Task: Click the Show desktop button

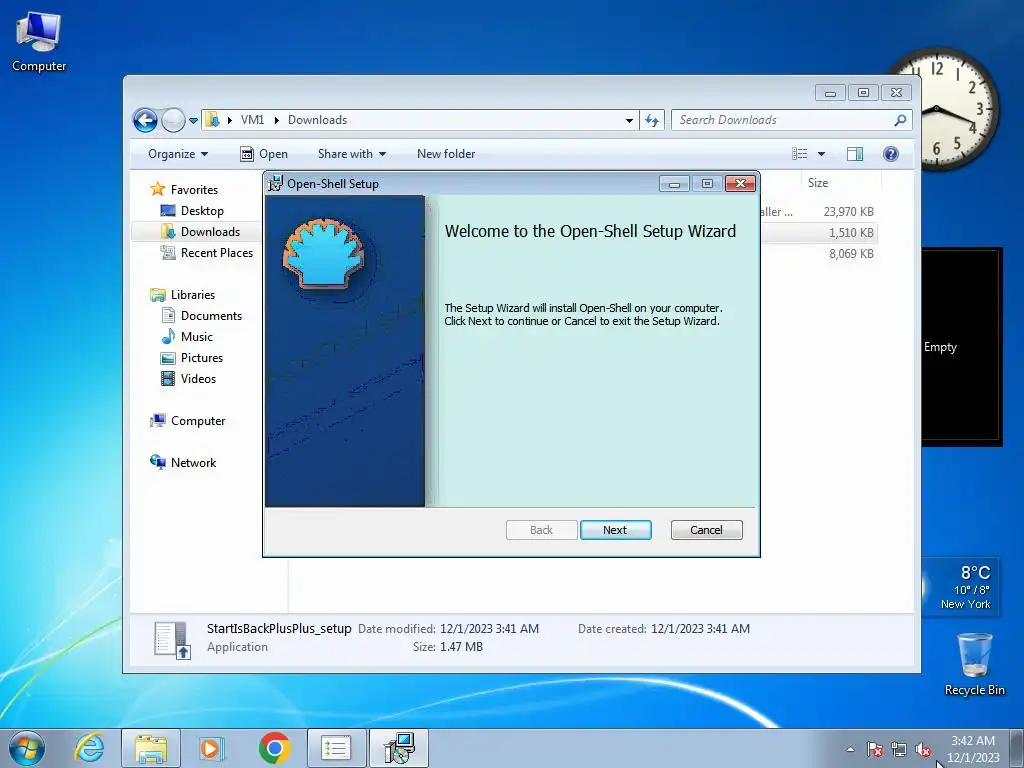Action: coord(1017,748)
